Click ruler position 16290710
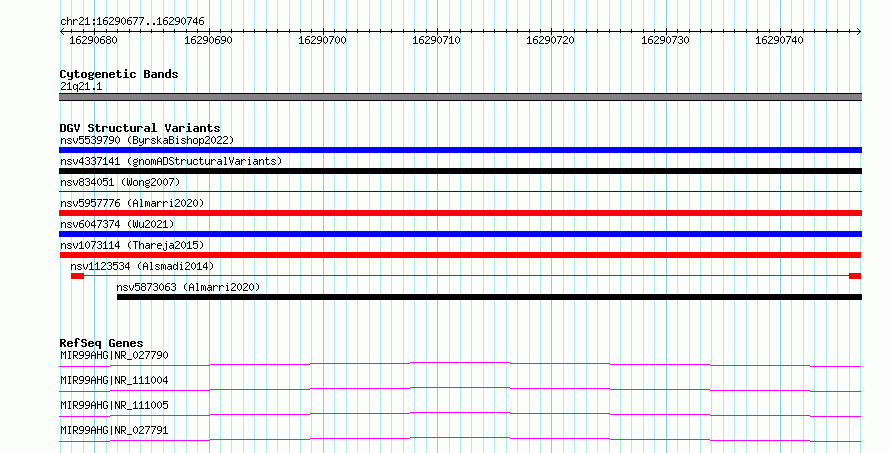The image size is (890, 453). pyautogui.click(x=436, y=40)
